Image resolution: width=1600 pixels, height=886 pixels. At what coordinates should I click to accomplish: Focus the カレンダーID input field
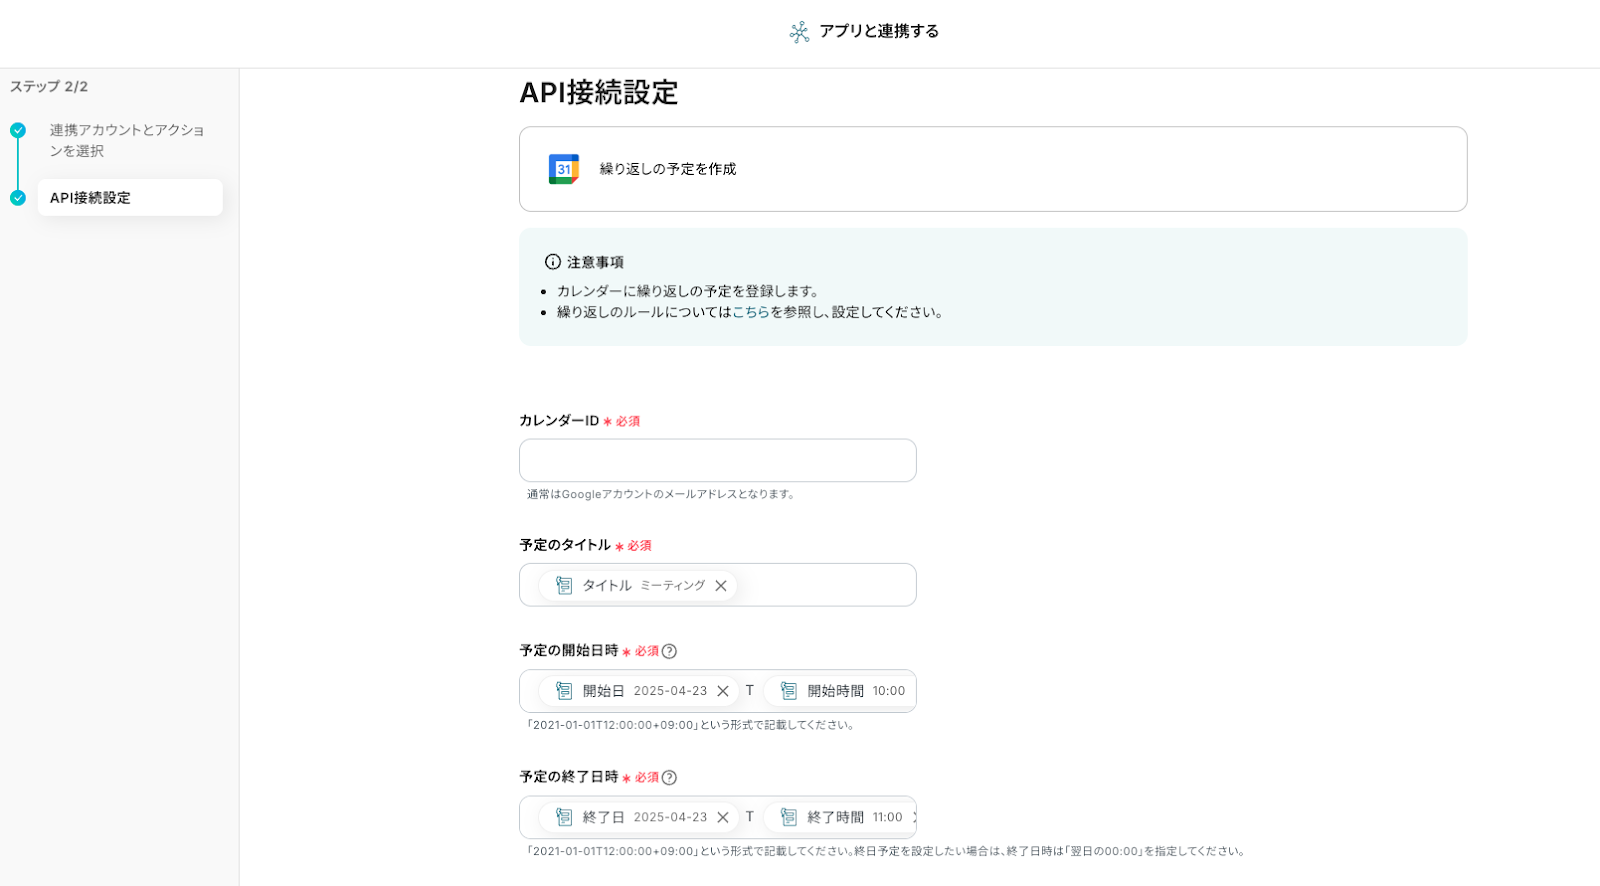tap(717, 461)
